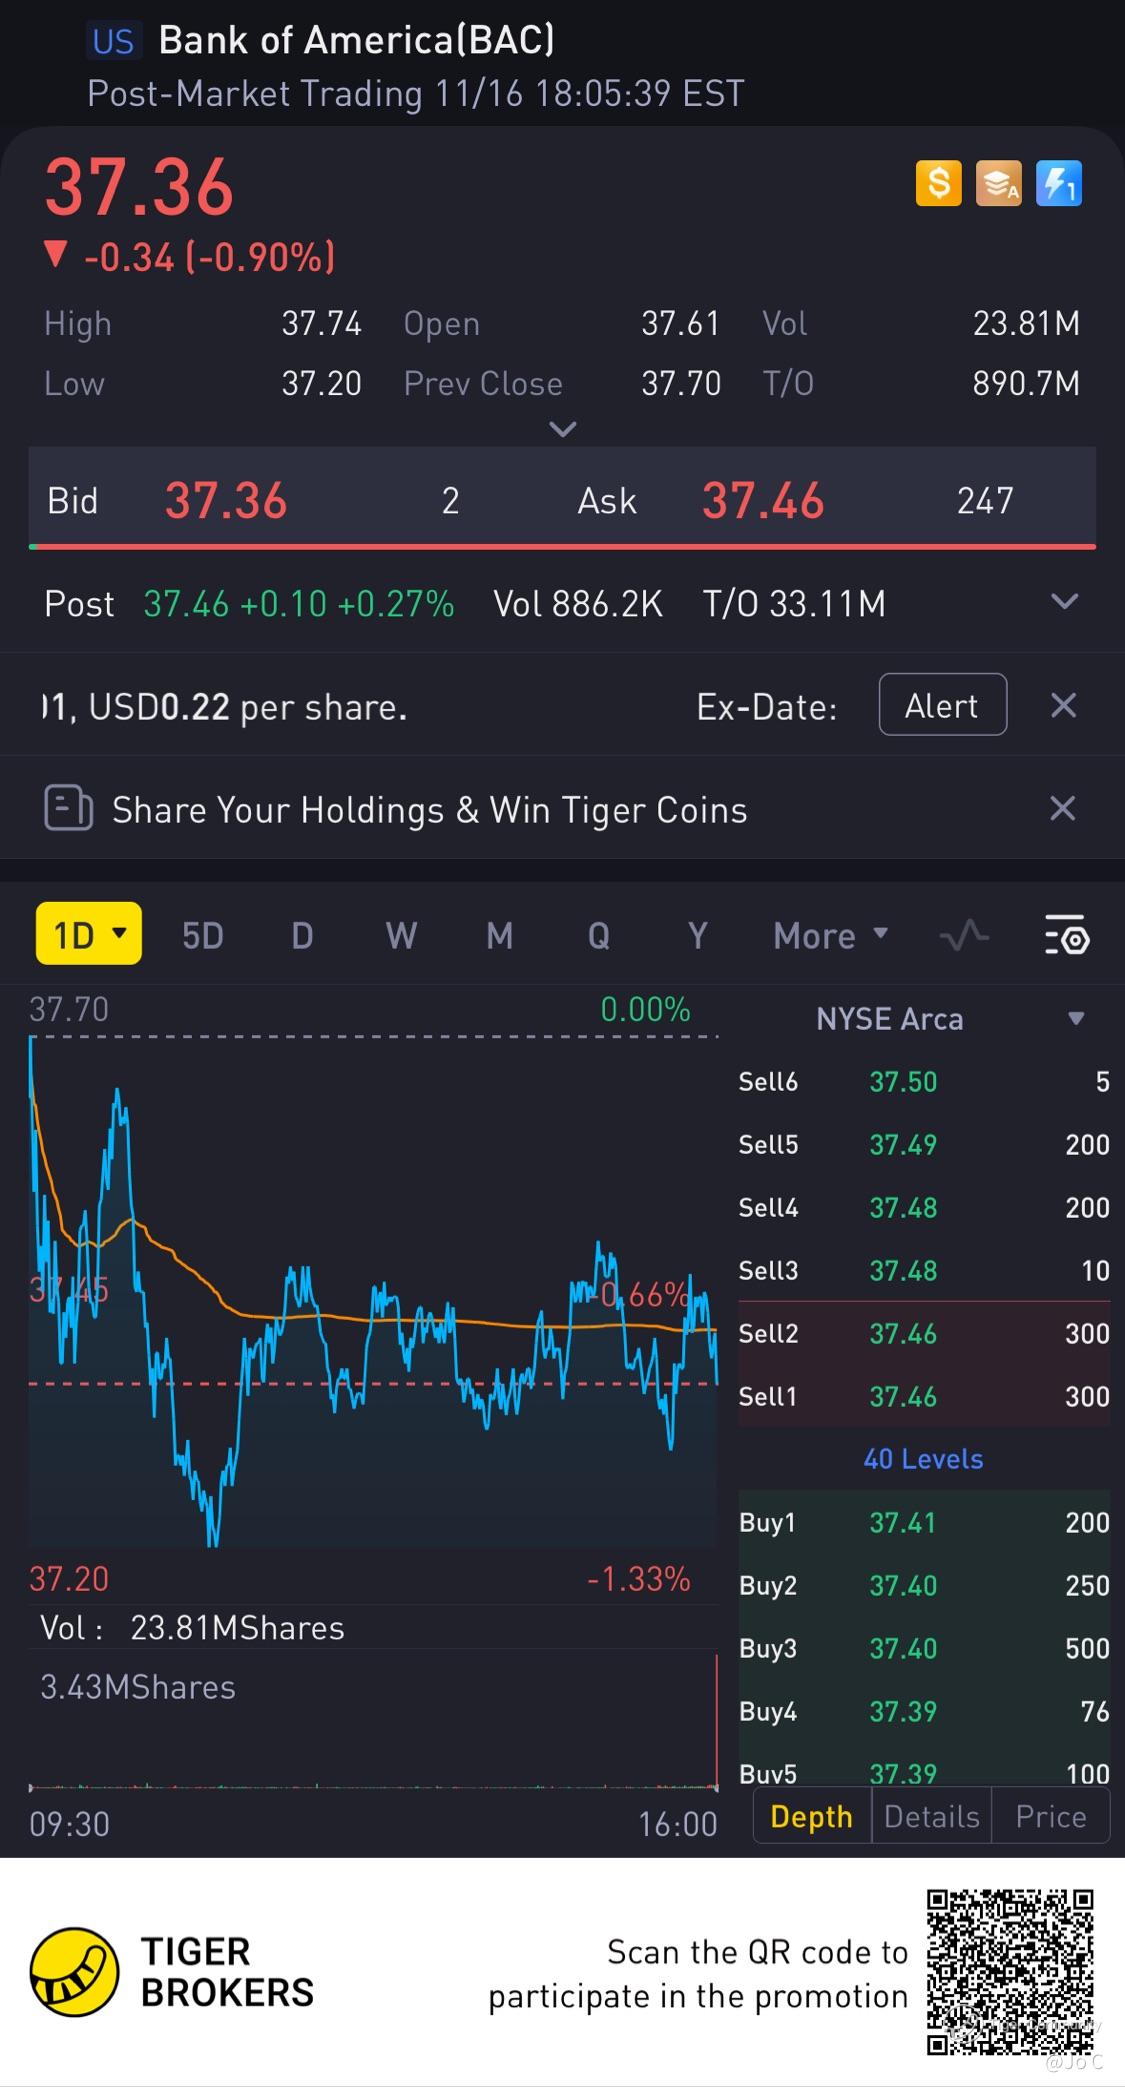This screenshot has height=2087, width=1125.
Task: Switch chart to the Q quarterly tab
Action: 598,936
